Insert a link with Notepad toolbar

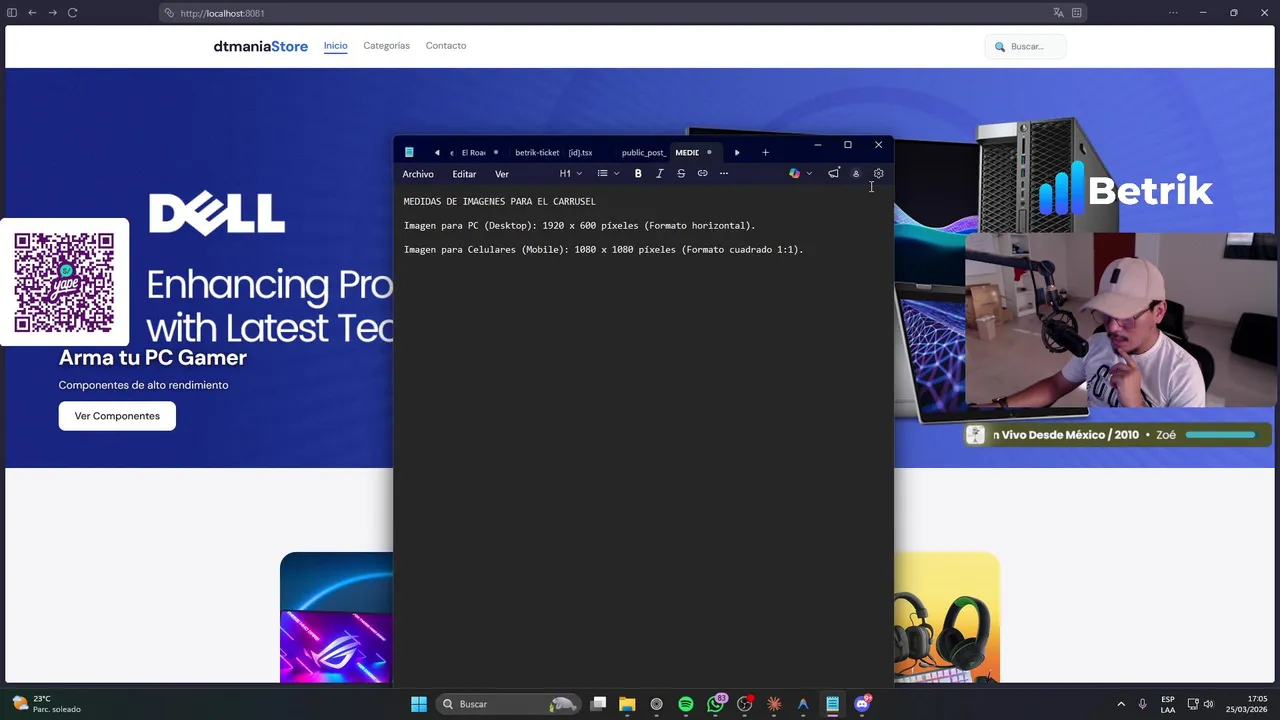pos(703,174)
